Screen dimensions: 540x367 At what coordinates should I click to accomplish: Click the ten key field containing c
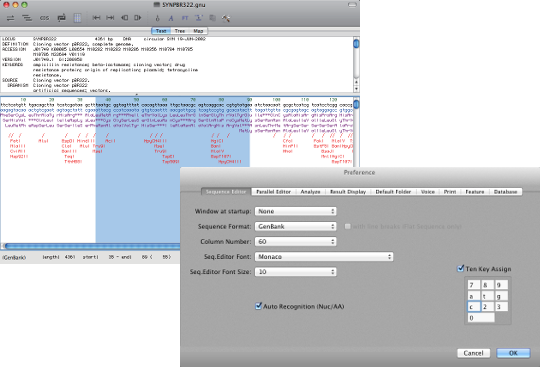(474, 307)
